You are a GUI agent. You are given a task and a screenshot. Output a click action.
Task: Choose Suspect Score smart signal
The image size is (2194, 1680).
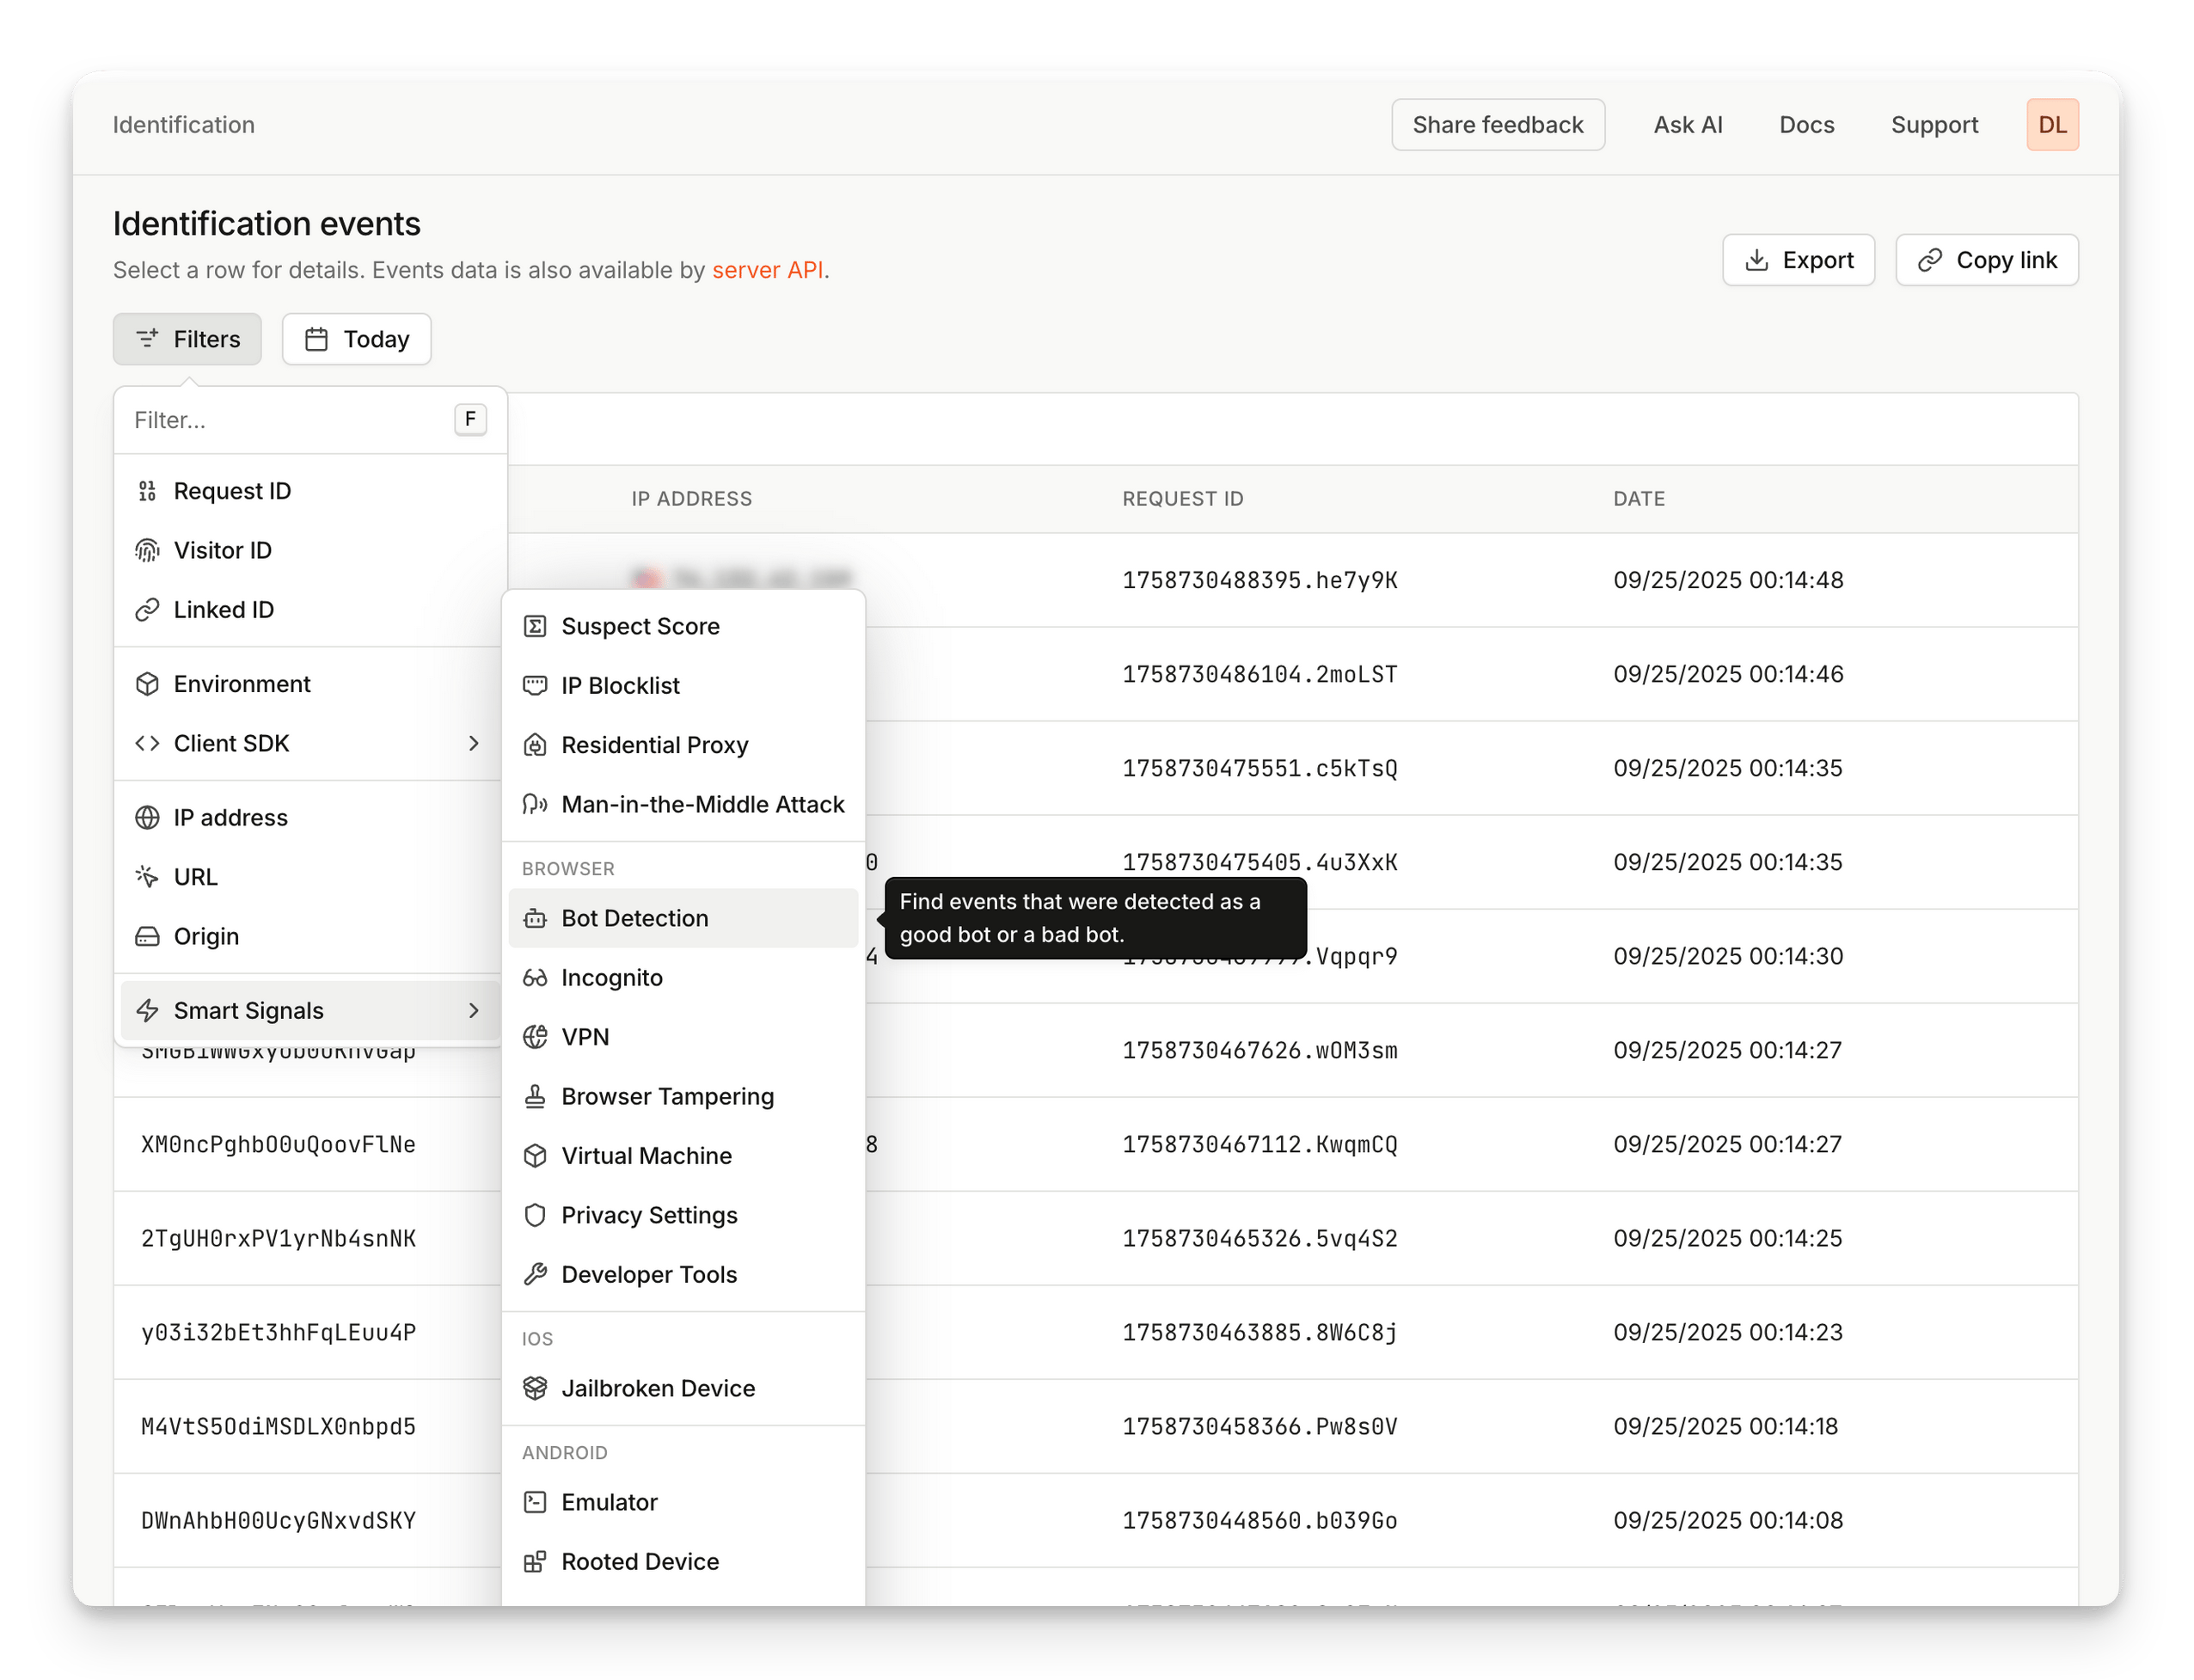coord(683,626)
